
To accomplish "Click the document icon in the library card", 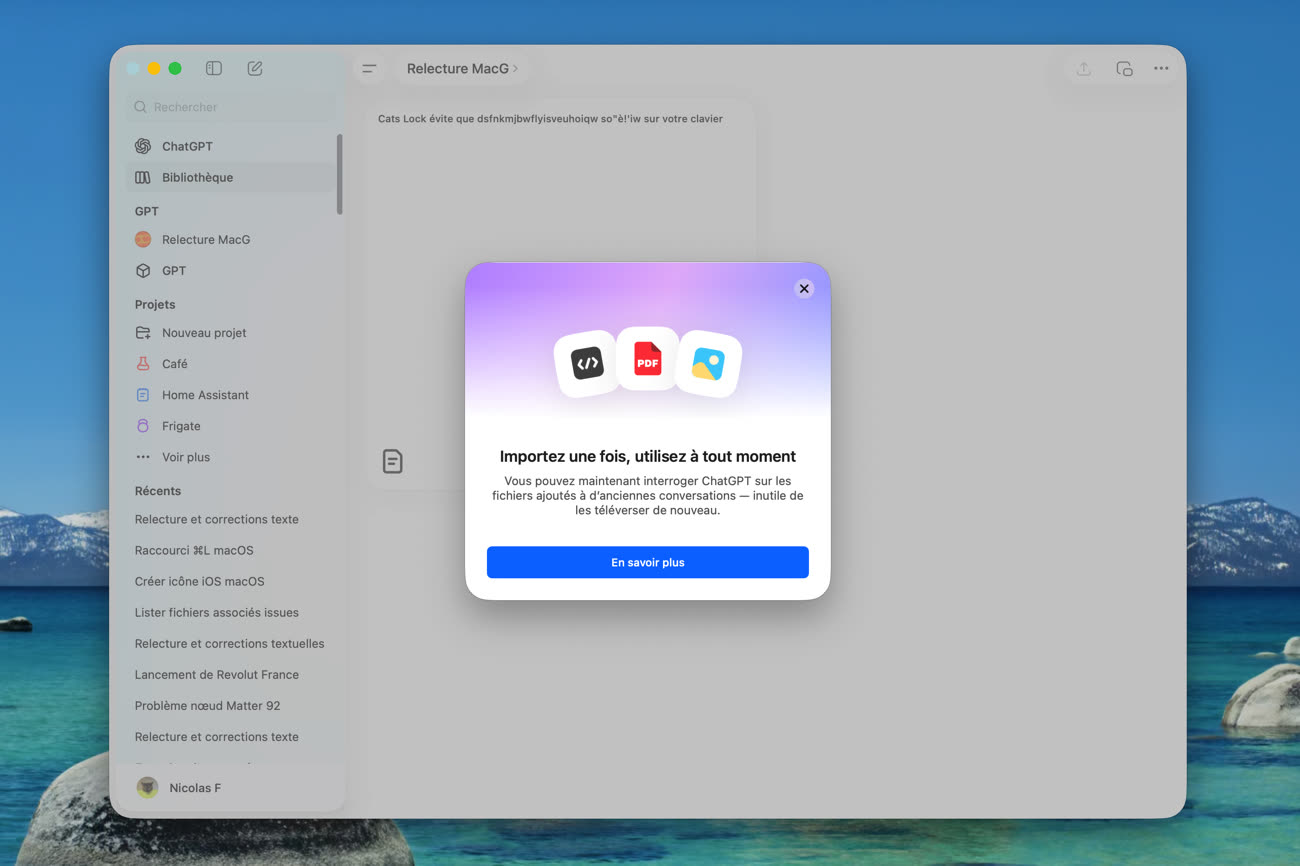I will coord(393,461).
